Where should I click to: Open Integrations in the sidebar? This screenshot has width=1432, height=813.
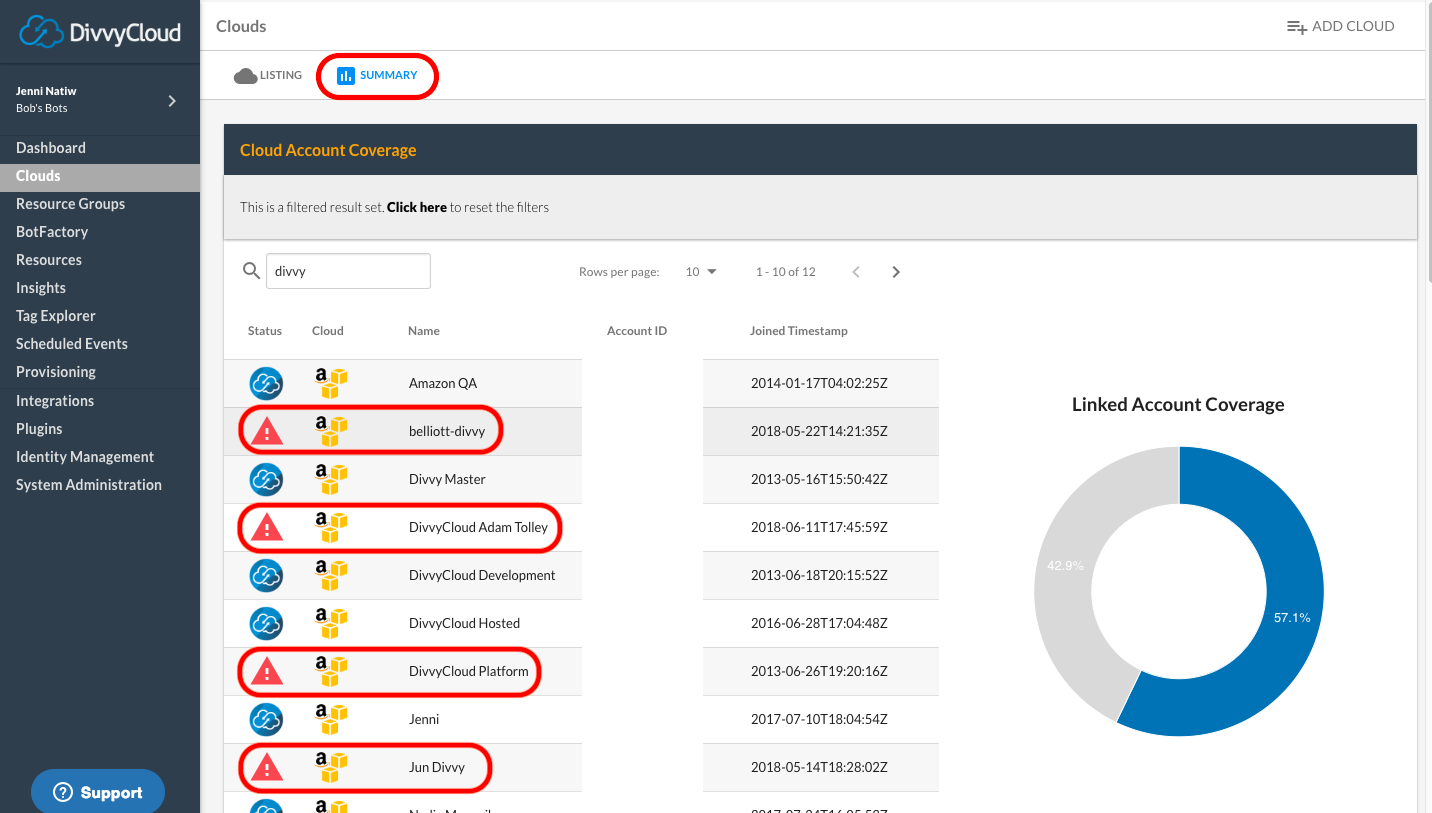pyautogui.click(x=55, y=401)
